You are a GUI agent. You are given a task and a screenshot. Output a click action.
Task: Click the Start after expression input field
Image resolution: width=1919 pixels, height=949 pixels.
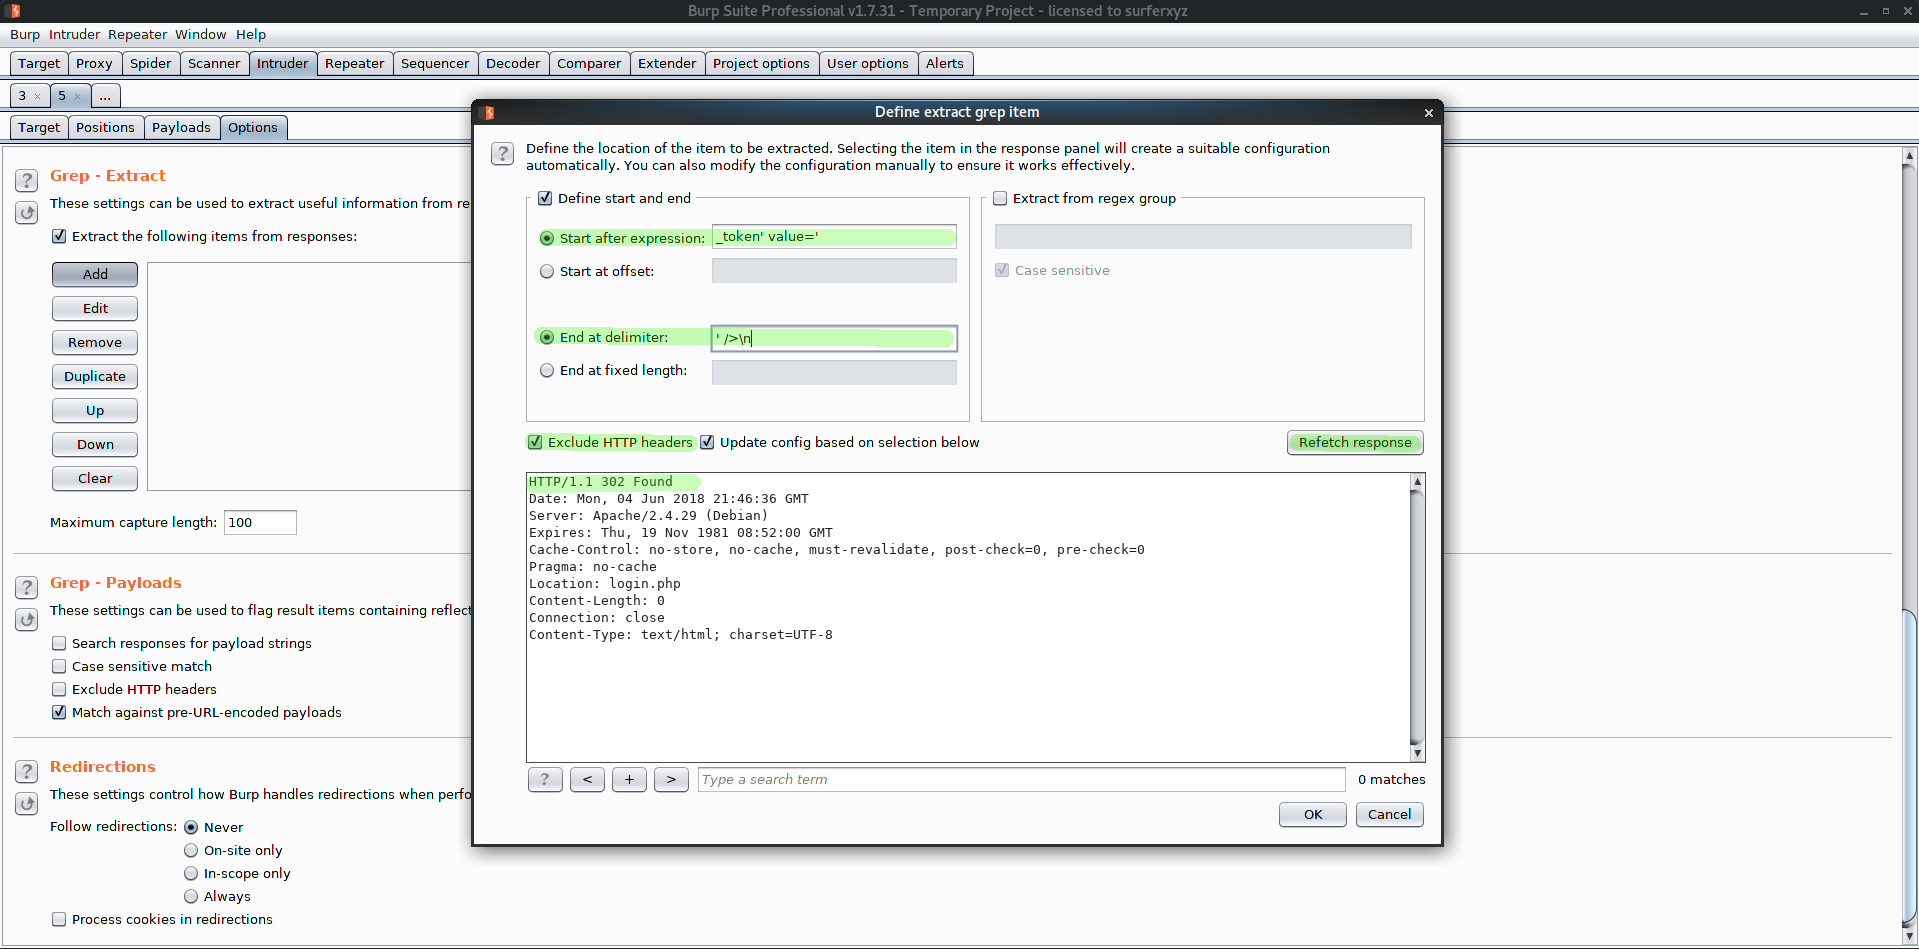(x=834, y=237)
